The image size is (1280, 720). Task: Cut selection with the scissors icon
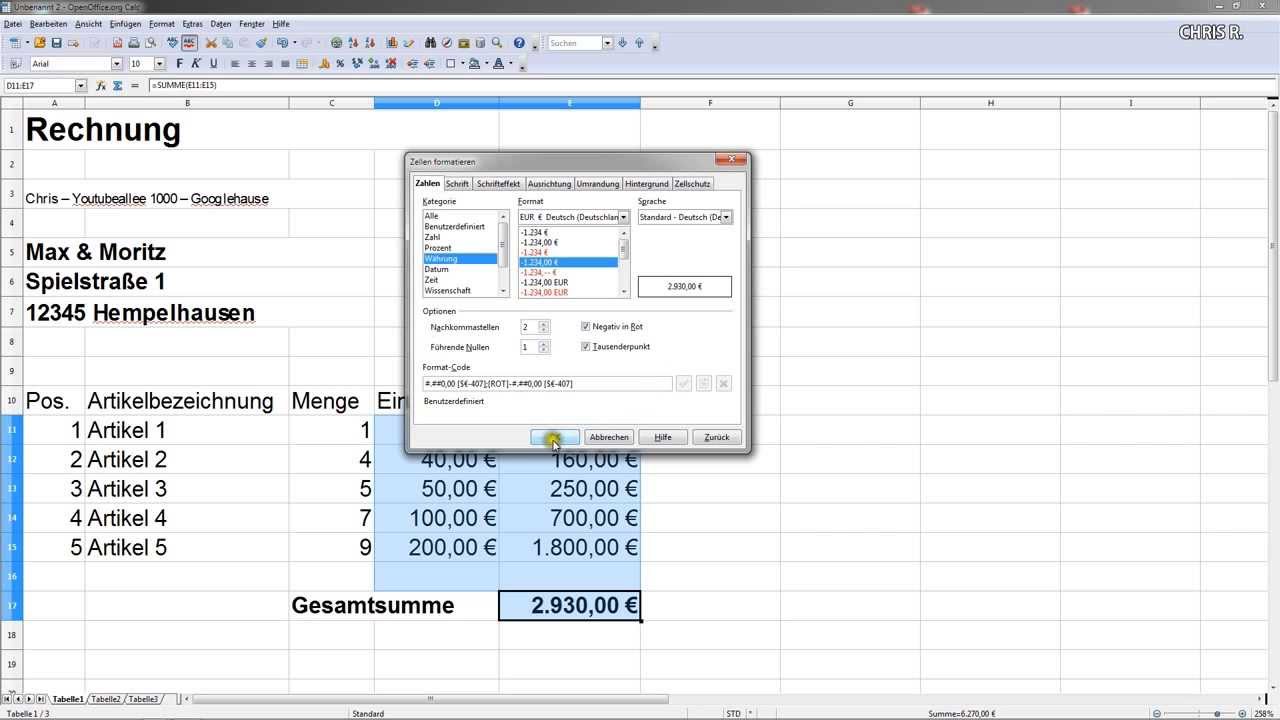tap(210, 43)
